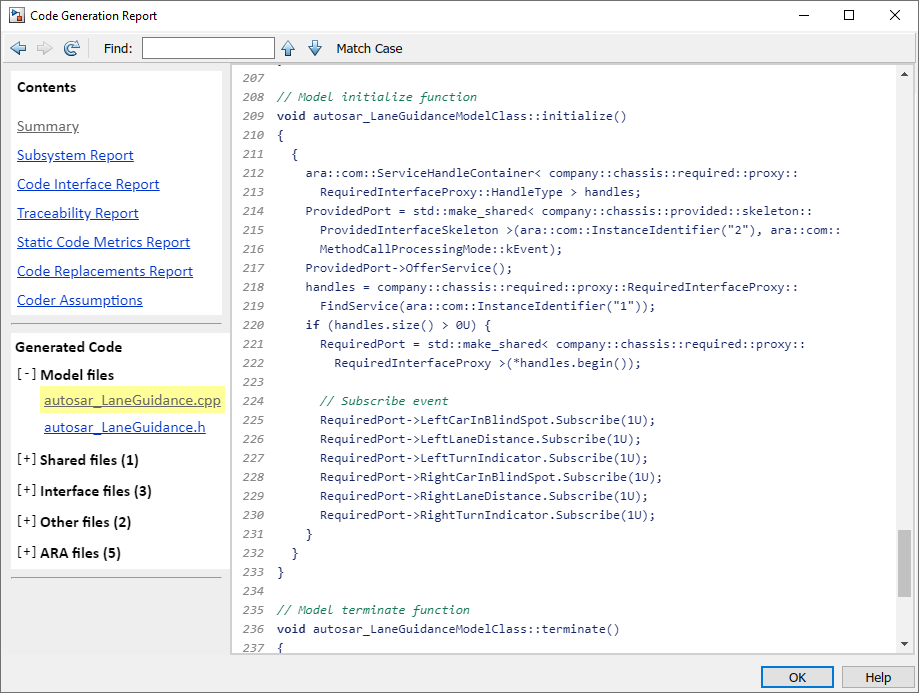Close the Code Generation Report window
This screenshot has width=919, height=693.
coord(894,15)
